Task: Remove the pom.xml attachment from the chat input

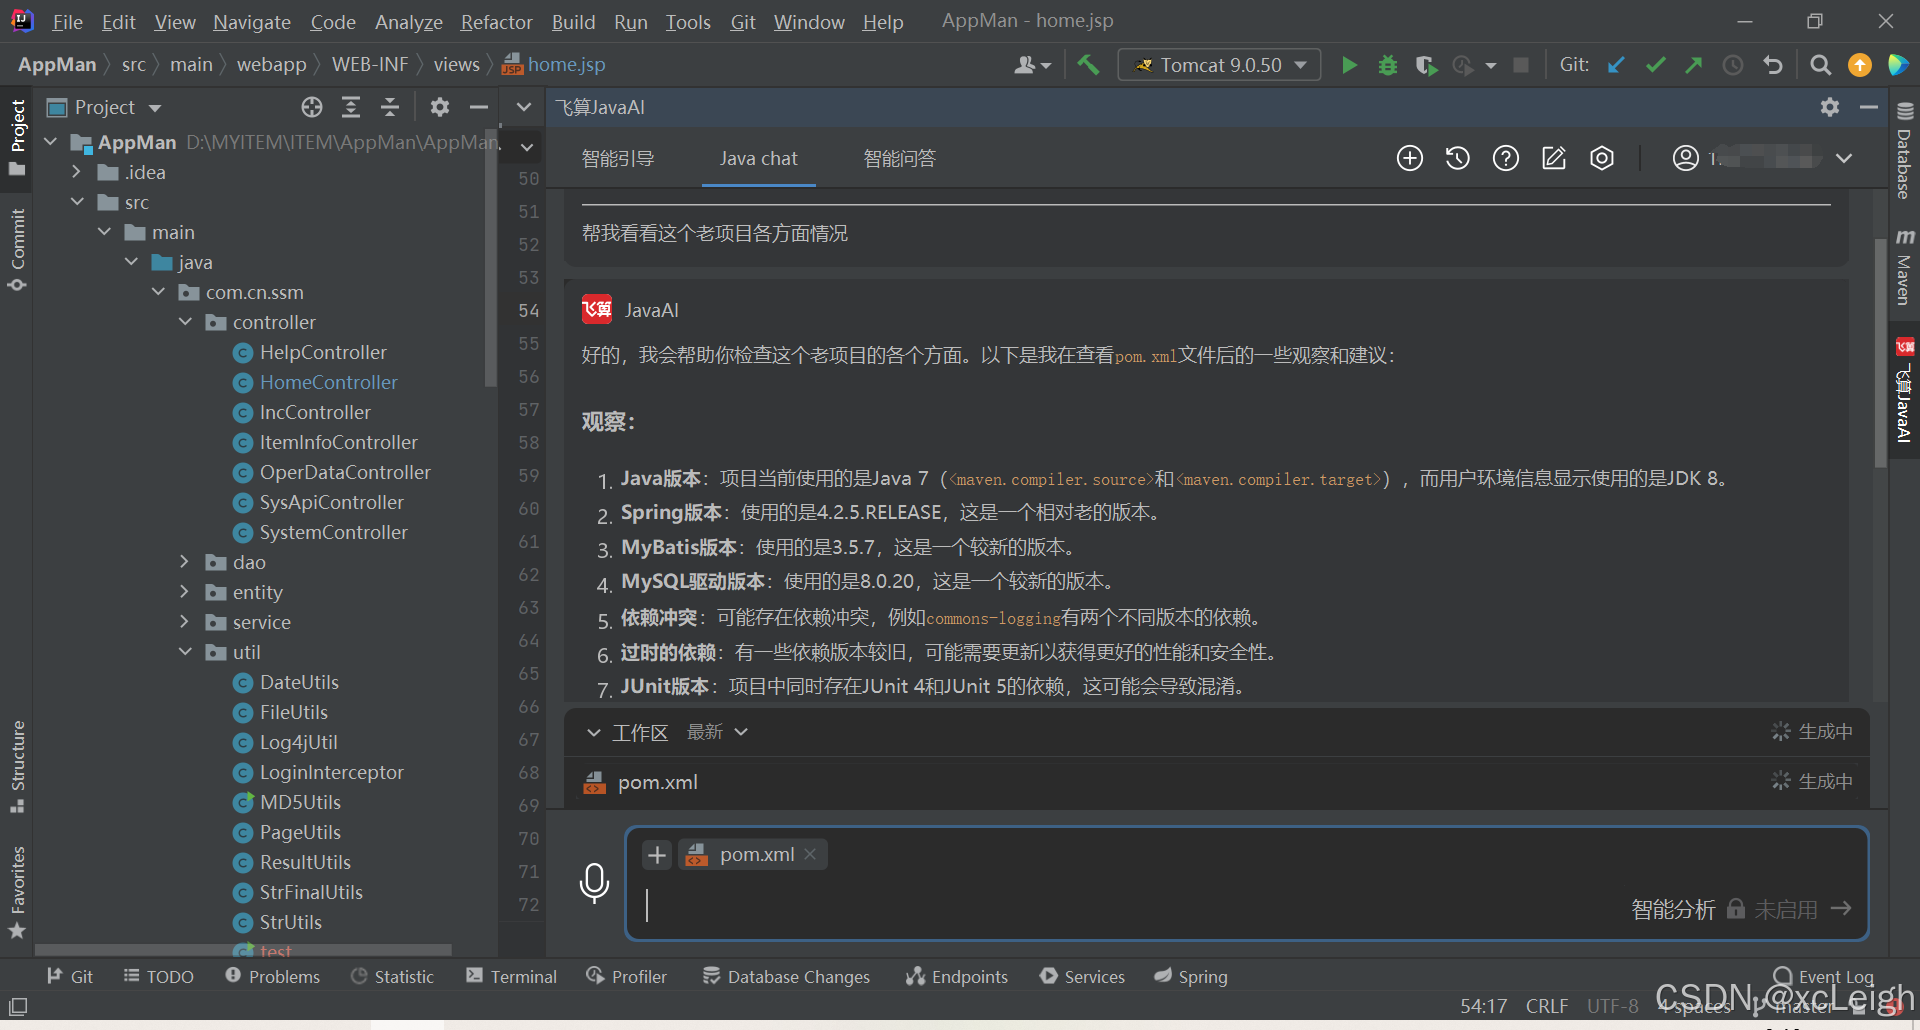Action: click(810, 854)
